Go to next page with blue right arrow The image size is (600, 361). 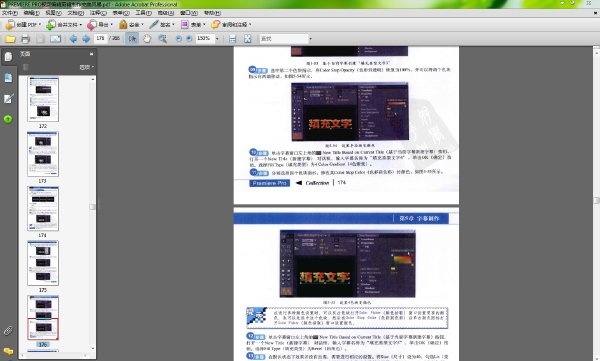pyautogui.click(x=86, y=39)
